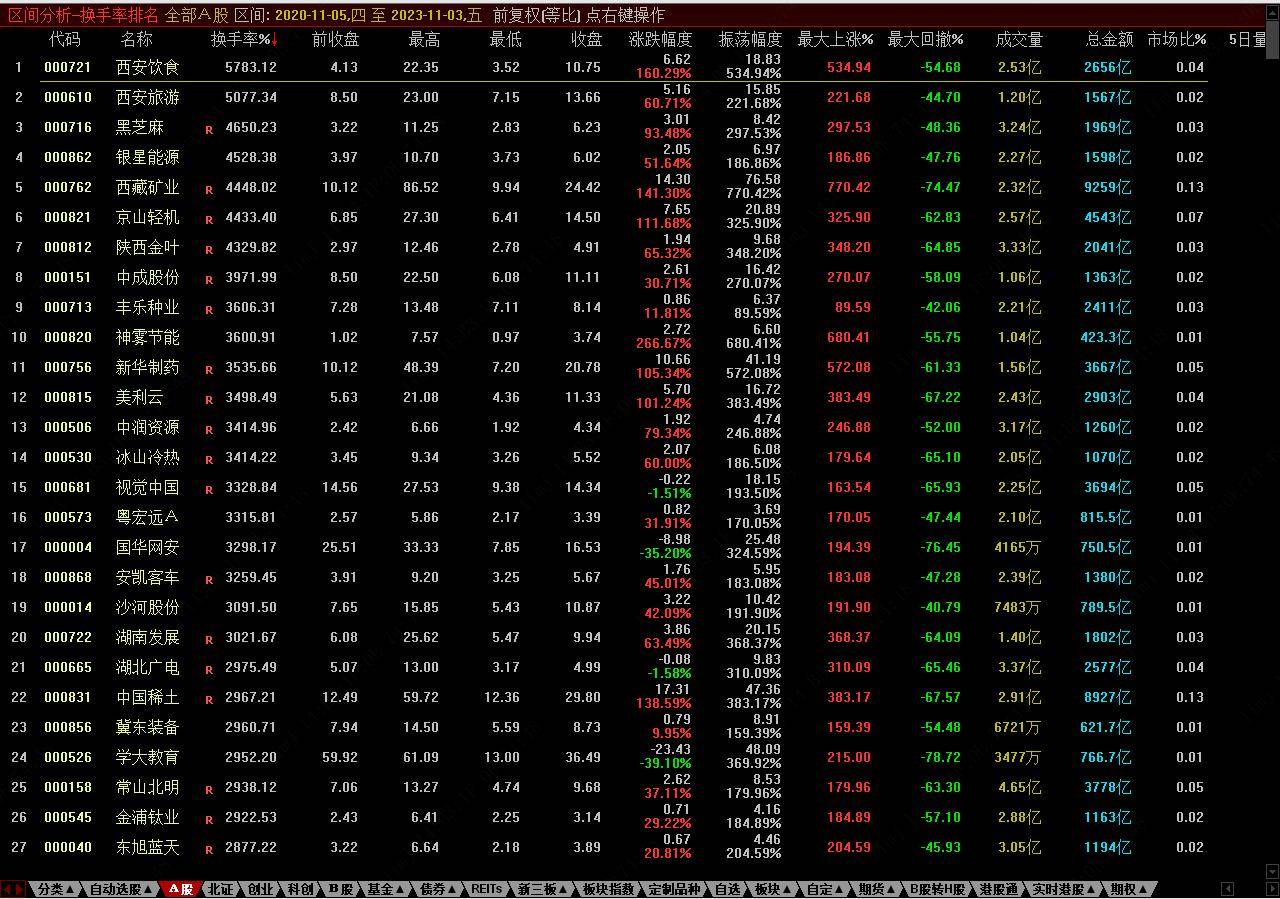Image resolution: width=1280 pixels, height=899 pixels.
Task: Click the R marker beside 冰山冷热
Action: (209, 460)
